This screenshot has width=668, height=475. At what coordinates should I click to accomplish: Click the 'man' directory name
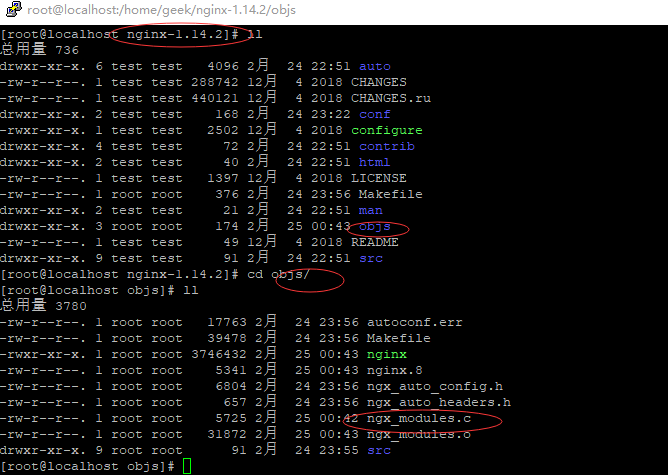point(371,210)
